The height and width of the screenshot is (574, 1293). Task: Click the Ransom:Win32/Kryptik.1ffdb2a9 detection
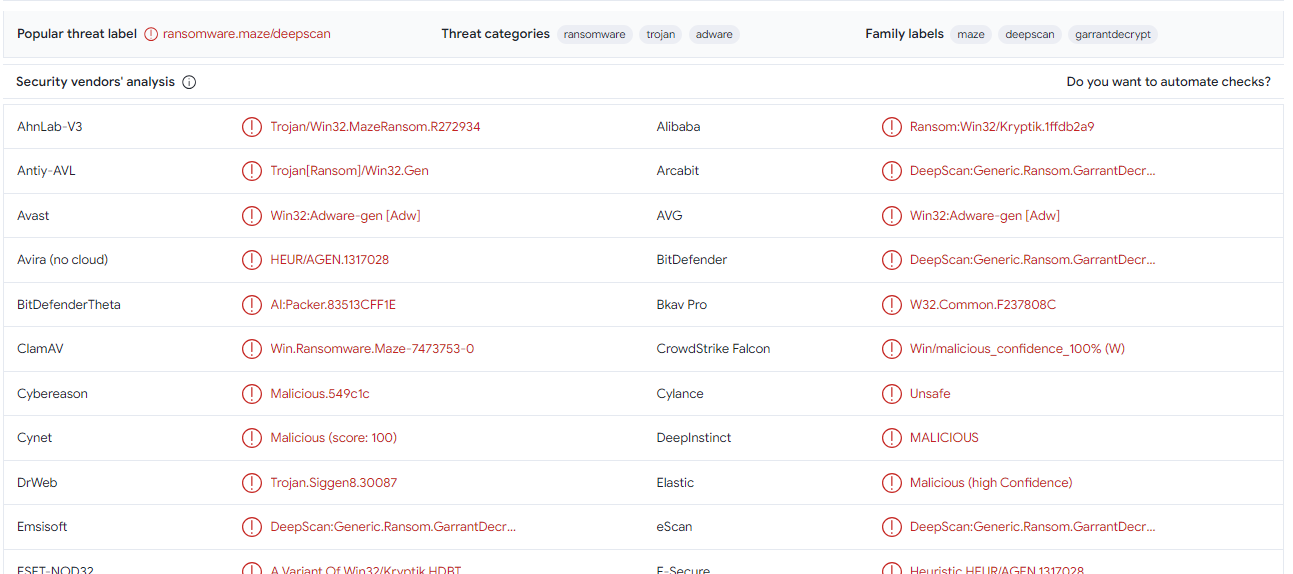pyautogui.click(x=1002, y=127)
